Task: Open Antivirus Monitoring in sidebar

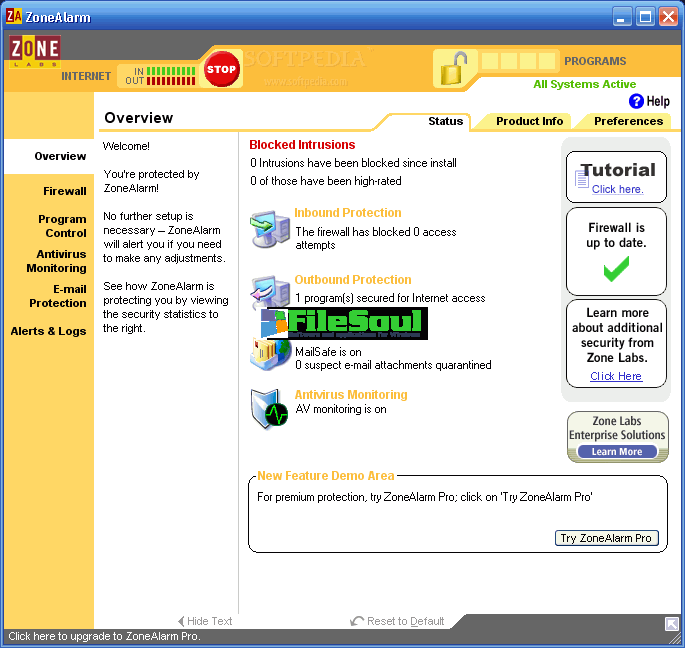Action: [56, 261]
